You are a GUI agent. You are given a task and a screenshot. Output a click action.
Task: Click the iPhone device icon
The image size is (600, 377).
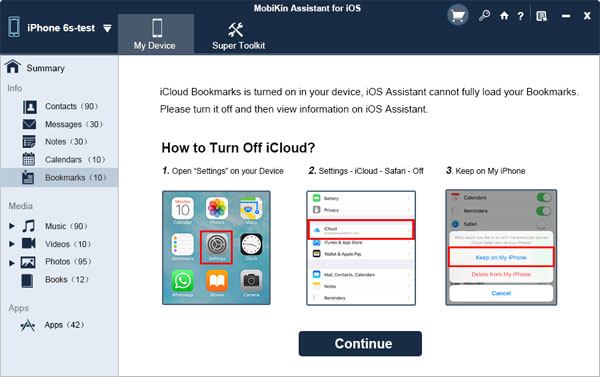click(14, 27)
